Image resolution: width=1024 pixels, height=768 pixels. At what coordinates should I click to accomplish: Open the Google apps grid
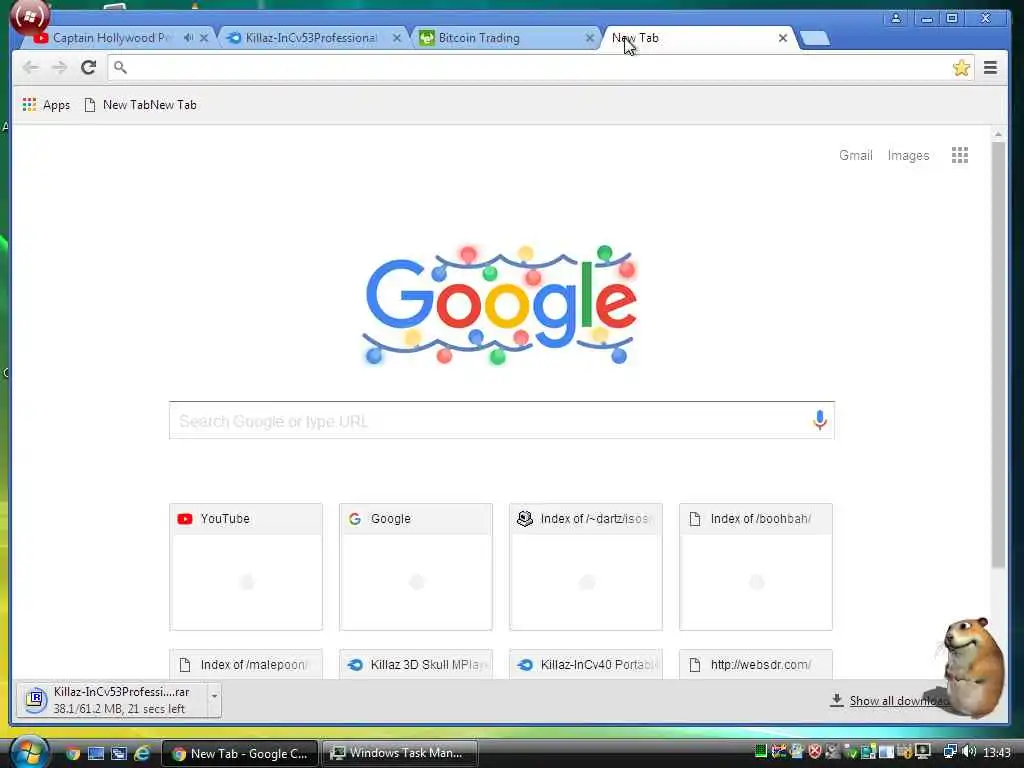point(959,155)
